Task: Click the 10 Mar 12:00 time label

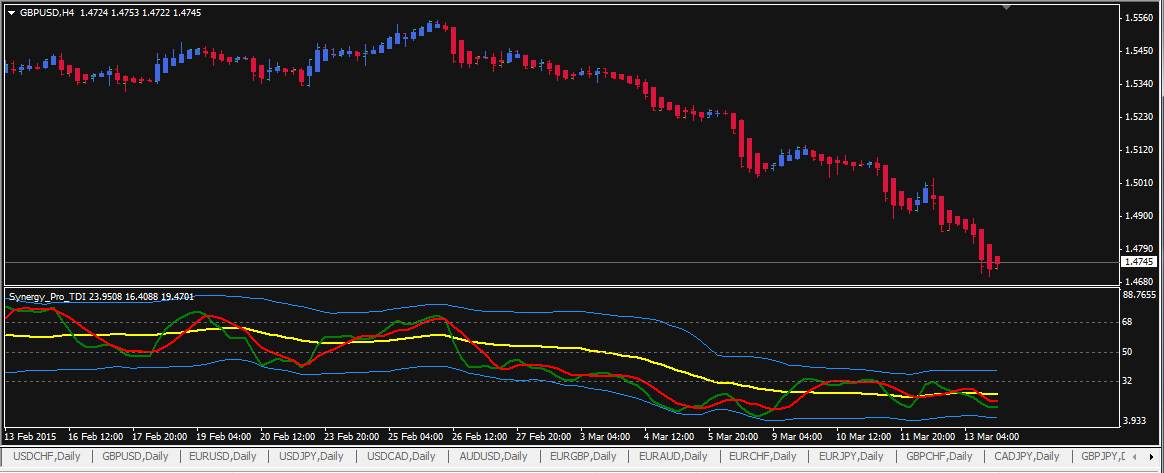Action: point(863,437)
